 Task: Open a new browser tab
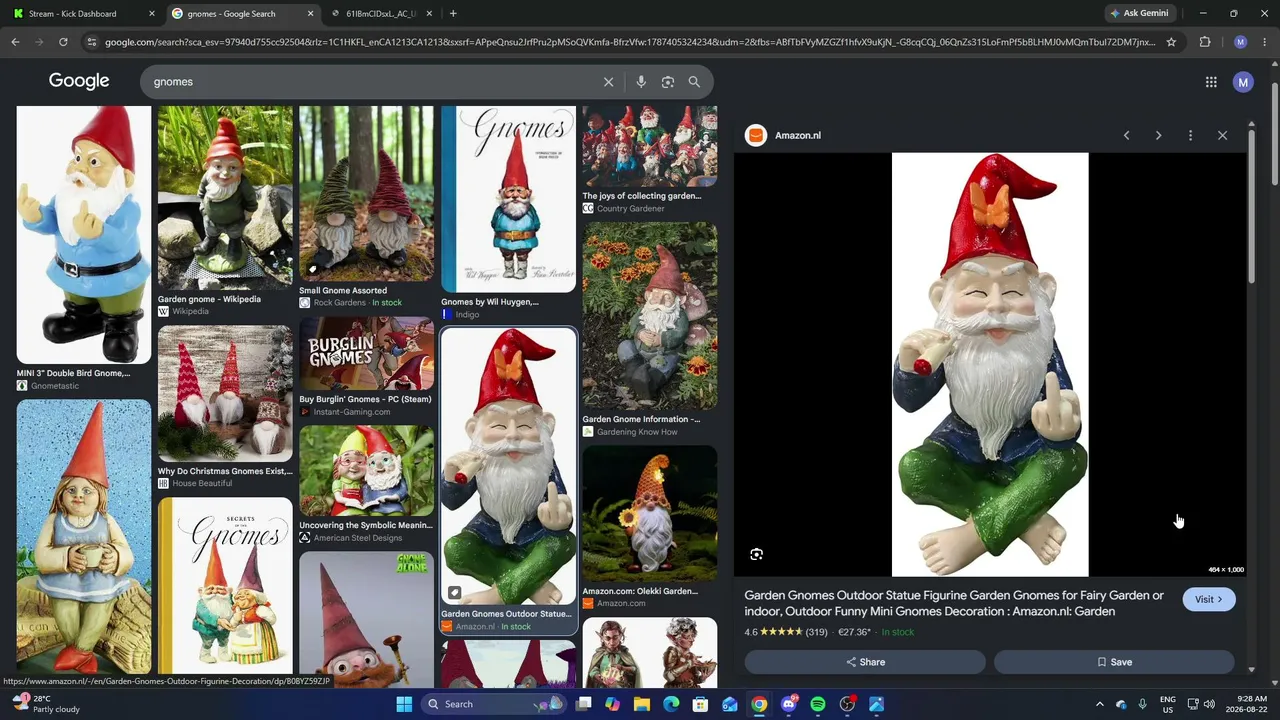click(x=453, y=14)
